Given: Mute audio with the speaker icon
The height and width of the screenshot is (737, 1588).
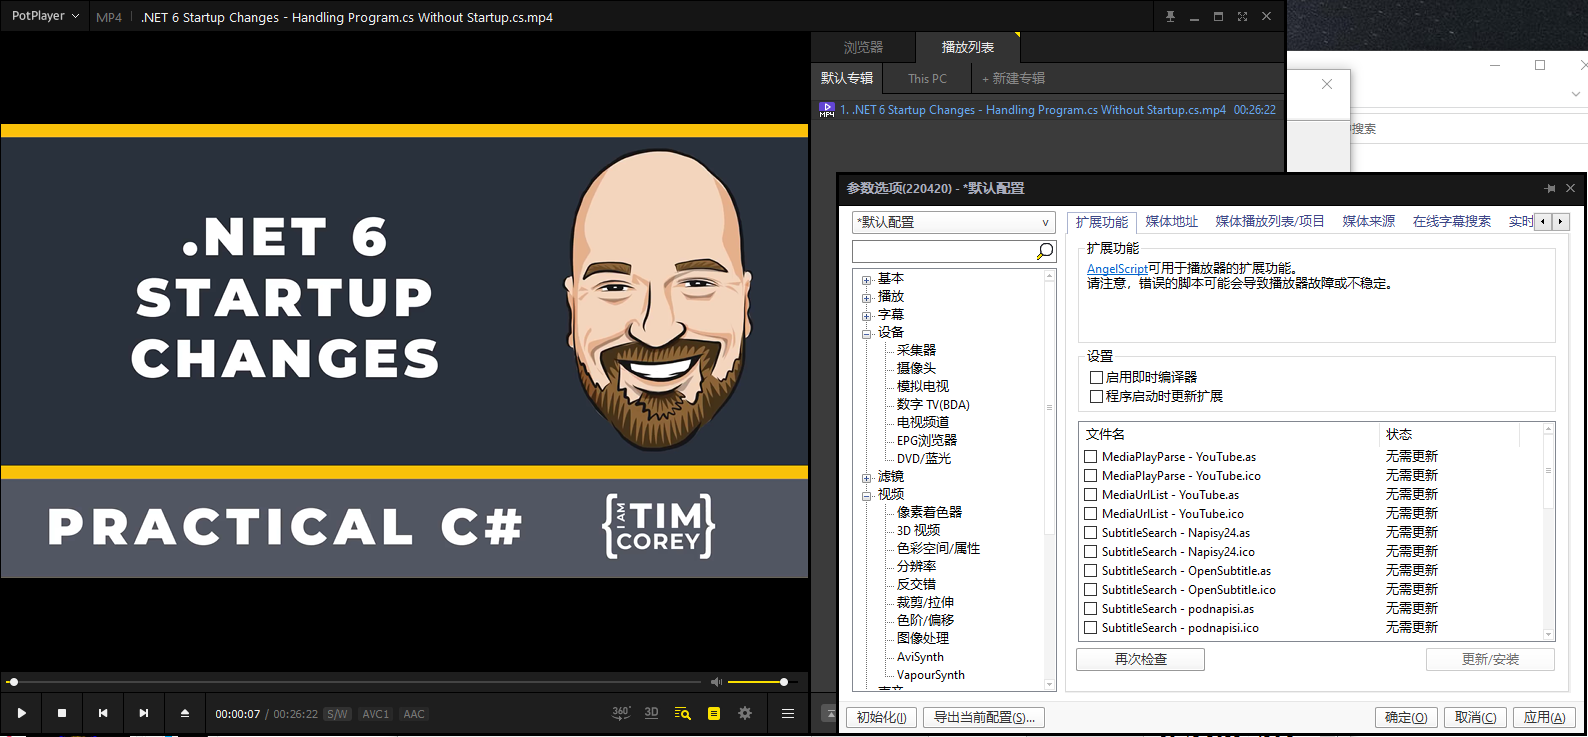Looking at the screenshot, I should [716, 682].
